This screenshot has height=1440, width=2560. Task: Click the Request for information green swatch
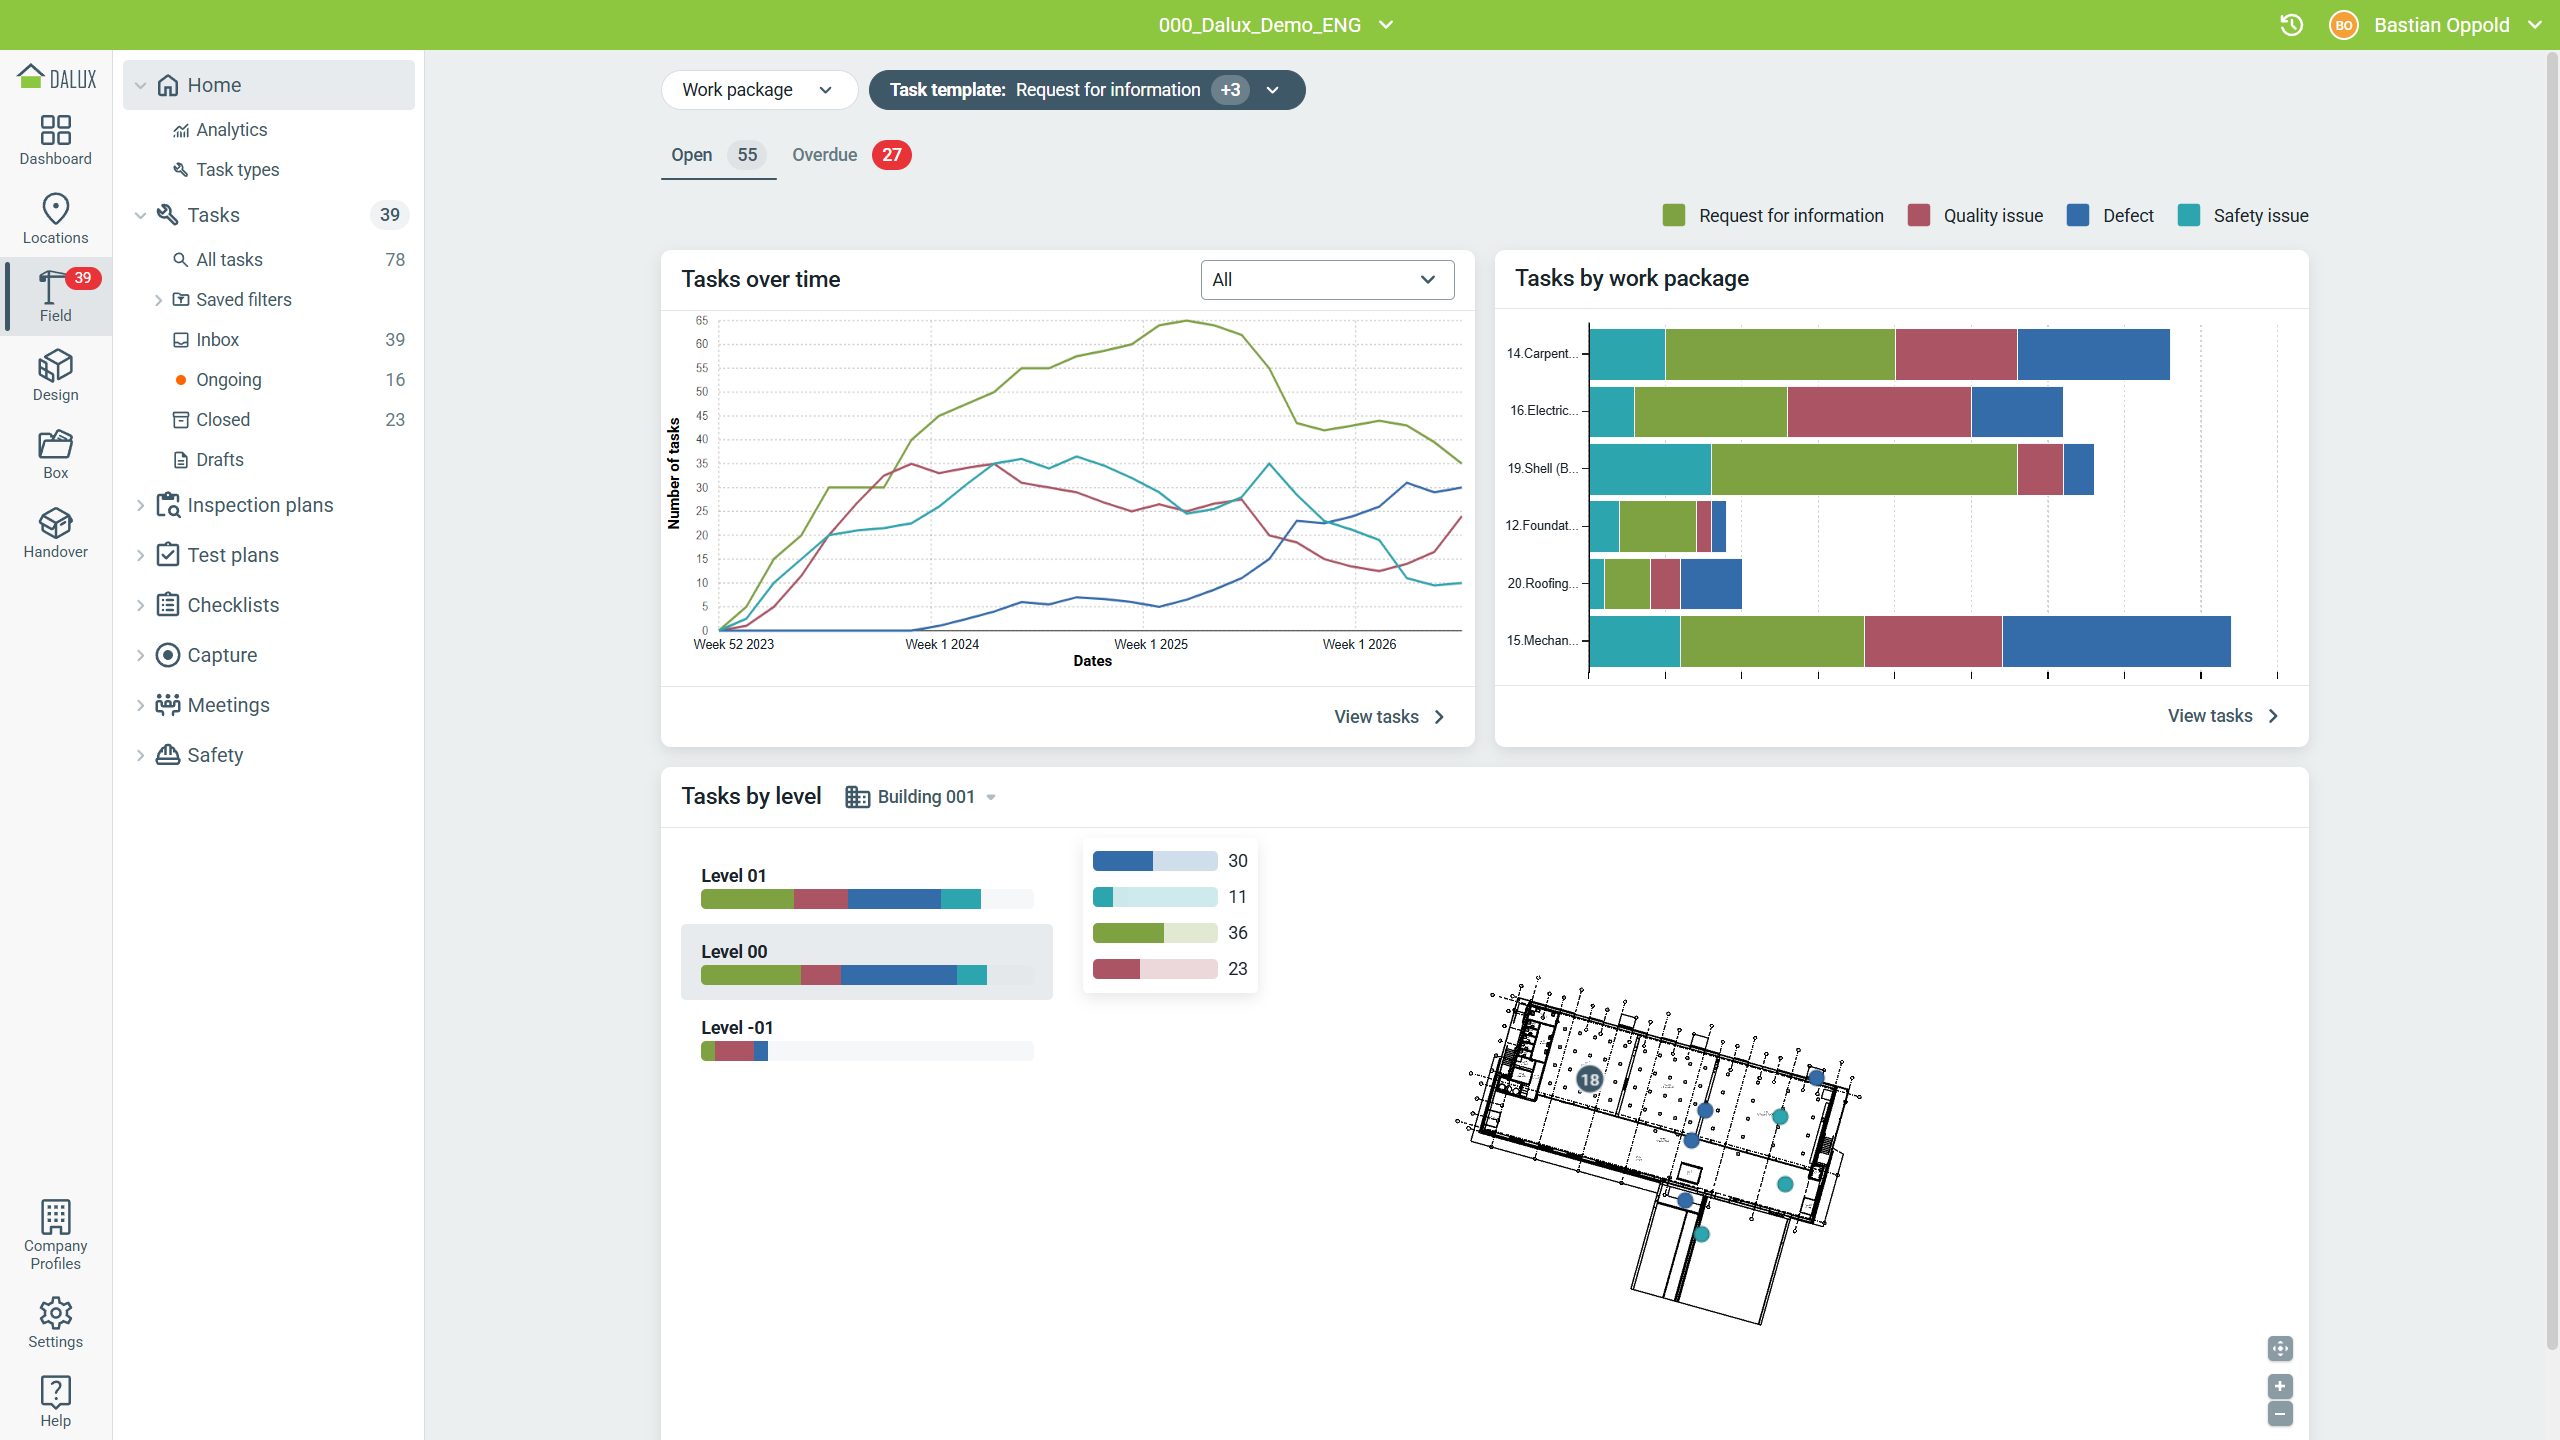[x=1674, y=215]
